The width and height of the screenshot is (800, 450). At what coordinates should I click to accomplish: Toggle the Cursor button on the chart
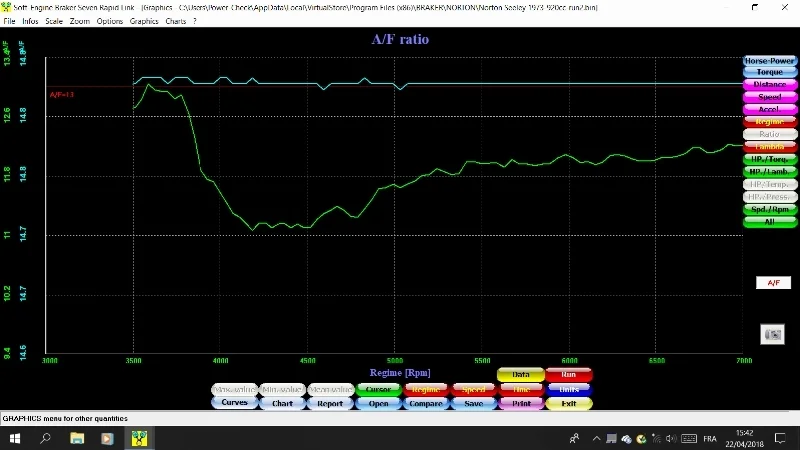tap(378, 389)
